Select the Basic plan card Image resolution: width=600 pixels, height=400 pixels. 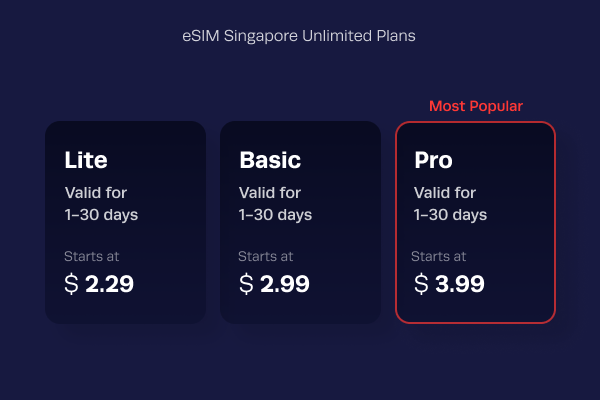coord(300,222)
